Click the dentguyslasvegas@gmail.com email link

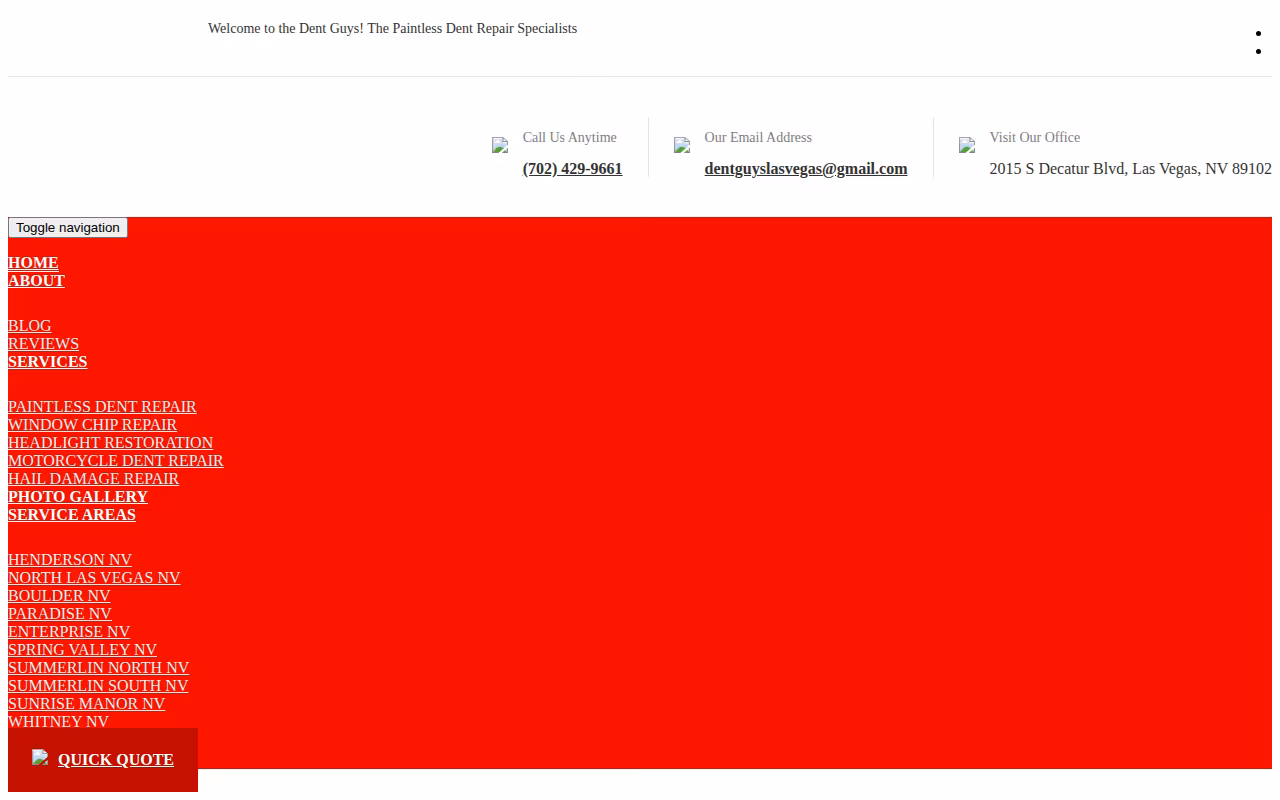pyautogui.click(x=806, y=169)
